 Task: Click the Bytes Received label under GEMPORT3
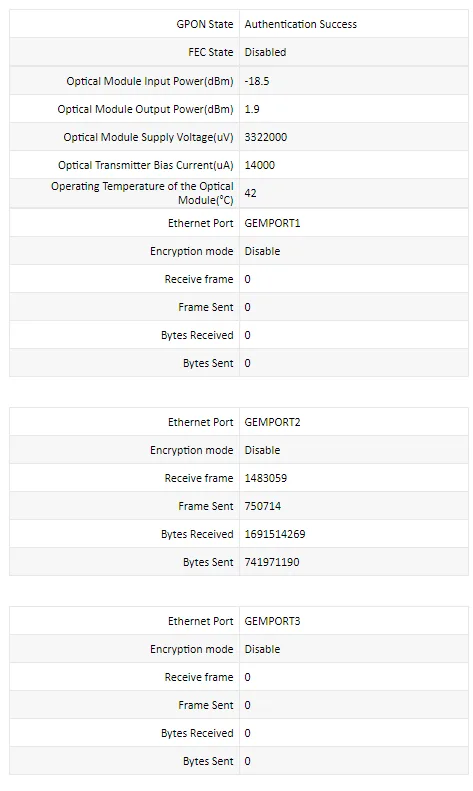tap(197, 733)
